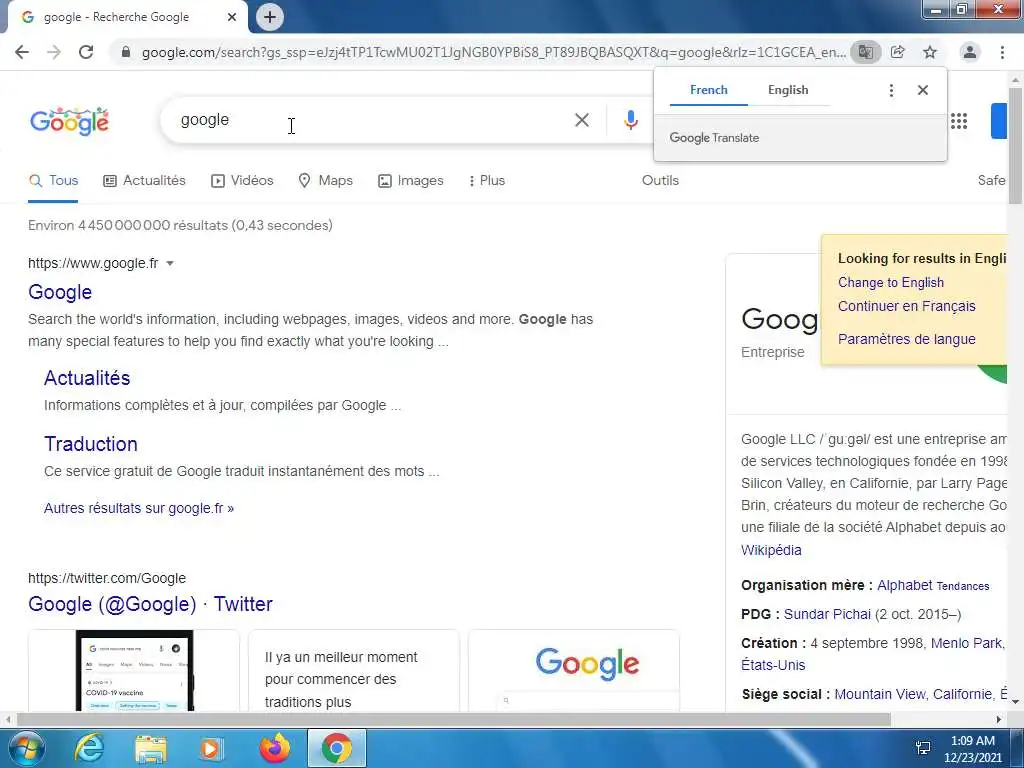
Task: Open the Actualités sitelink
Action: coord(87,378)
